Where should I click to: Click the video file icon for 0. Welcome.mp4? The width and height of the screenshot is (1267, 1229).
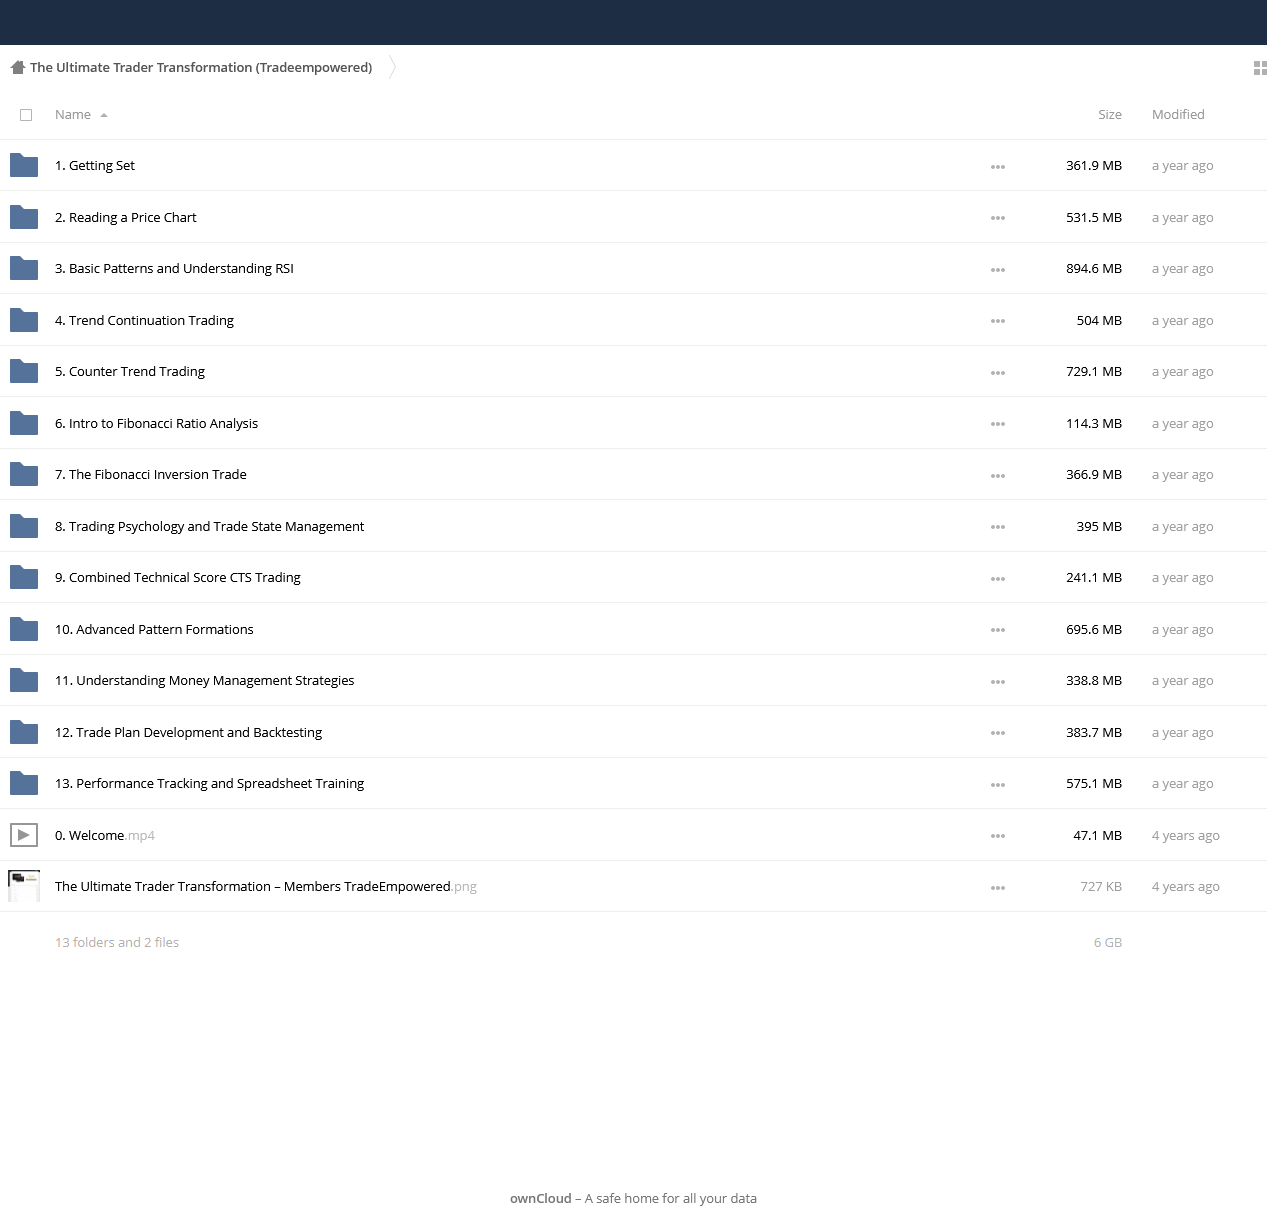click(24, 835)
